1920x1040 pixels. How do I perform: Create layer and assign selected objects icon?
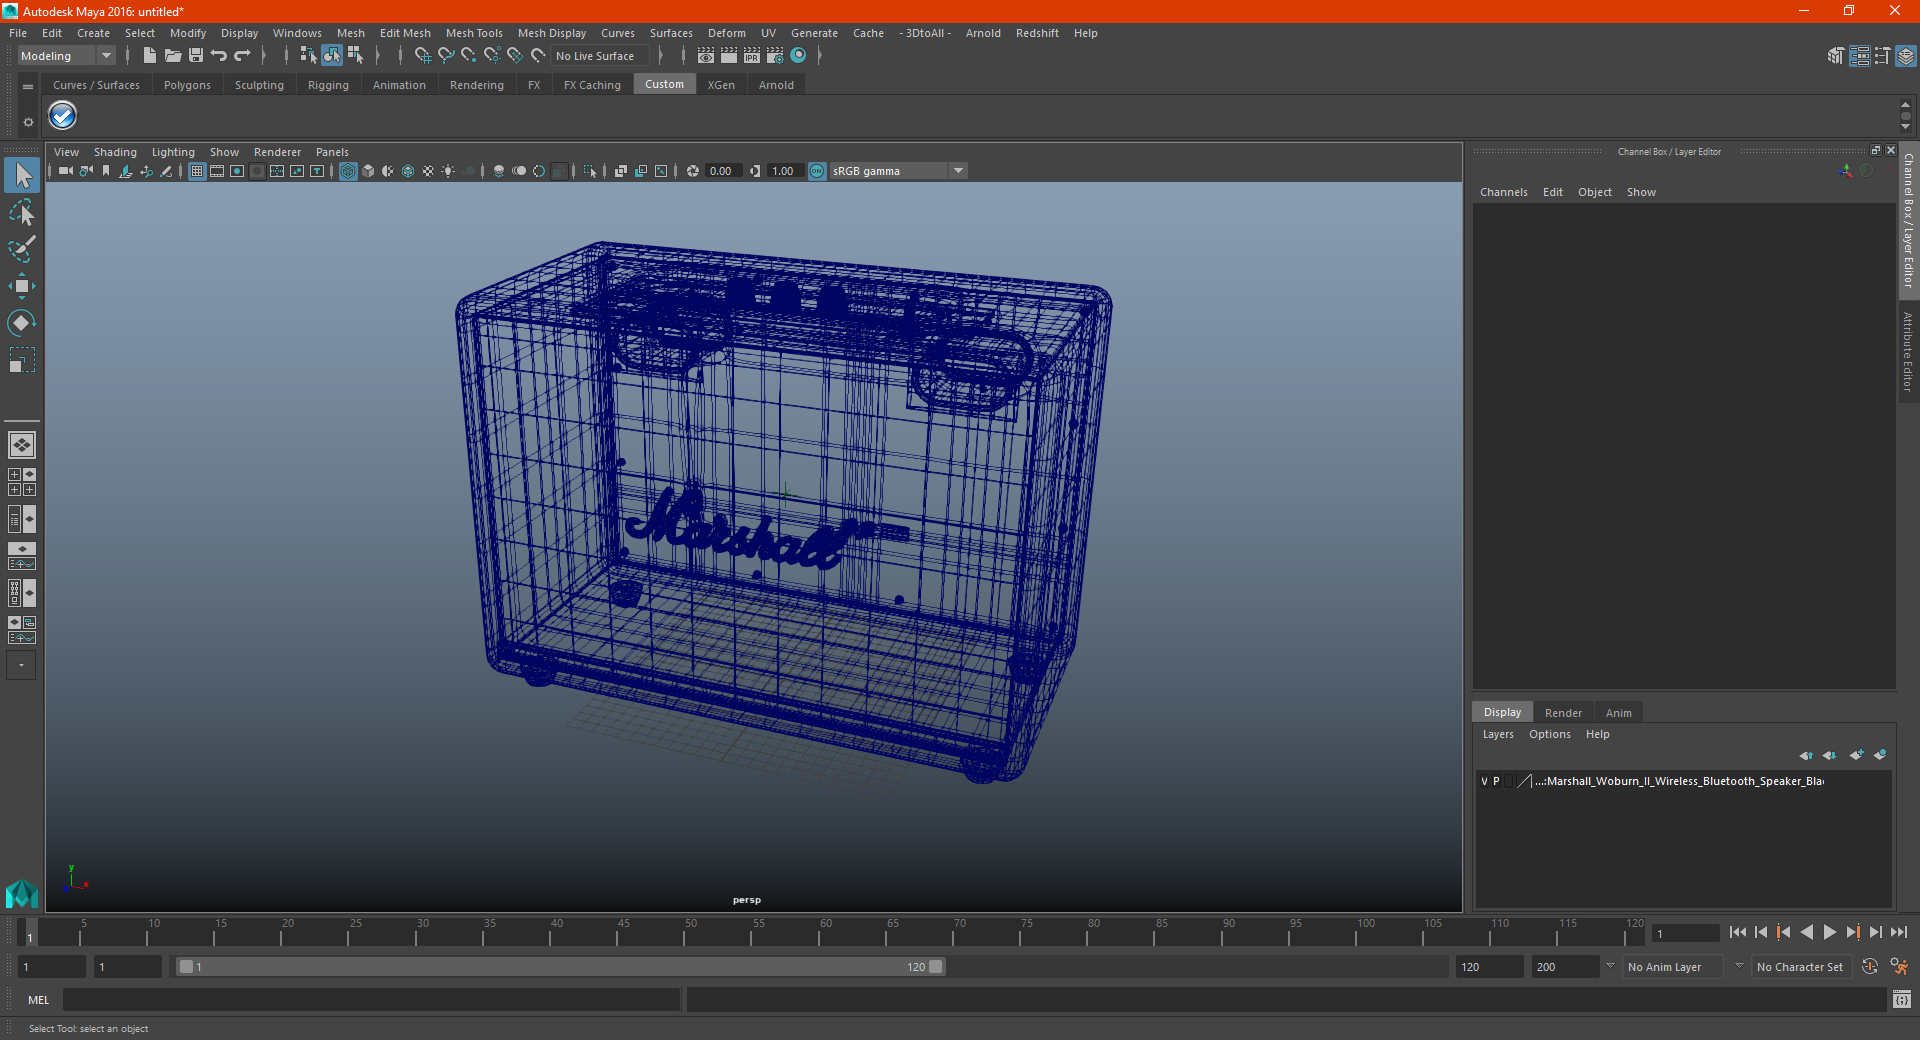pos(1881,755)
